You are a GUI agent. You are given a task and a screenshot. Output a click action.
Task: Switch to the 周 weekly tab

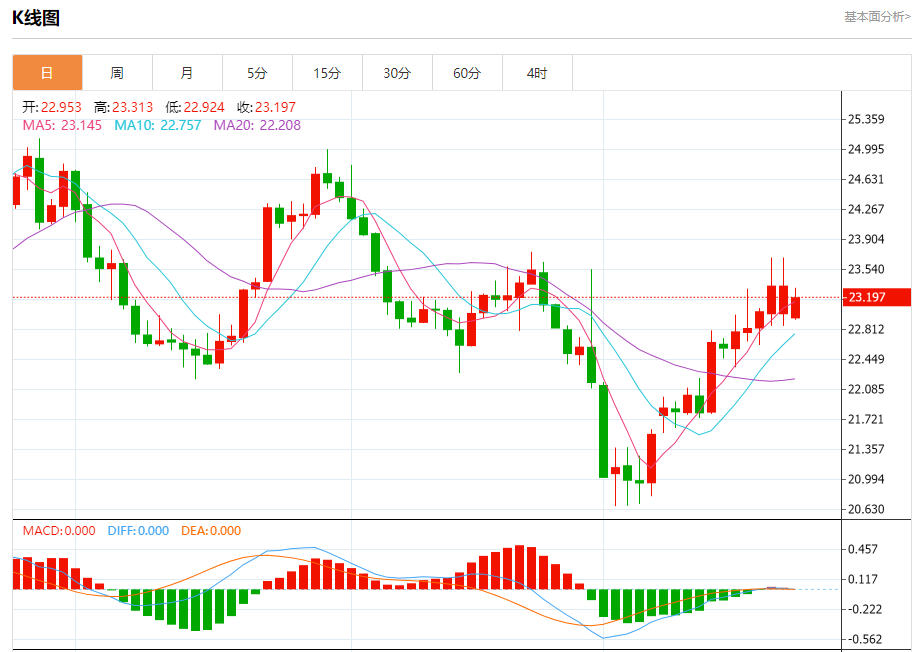[x=117, y=73]
